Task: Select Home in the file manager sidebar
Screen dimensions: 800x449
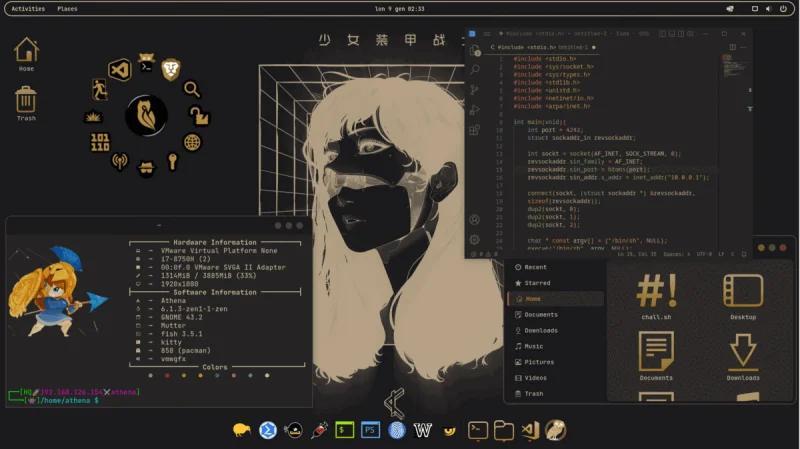Action: (x=555, y=298)
